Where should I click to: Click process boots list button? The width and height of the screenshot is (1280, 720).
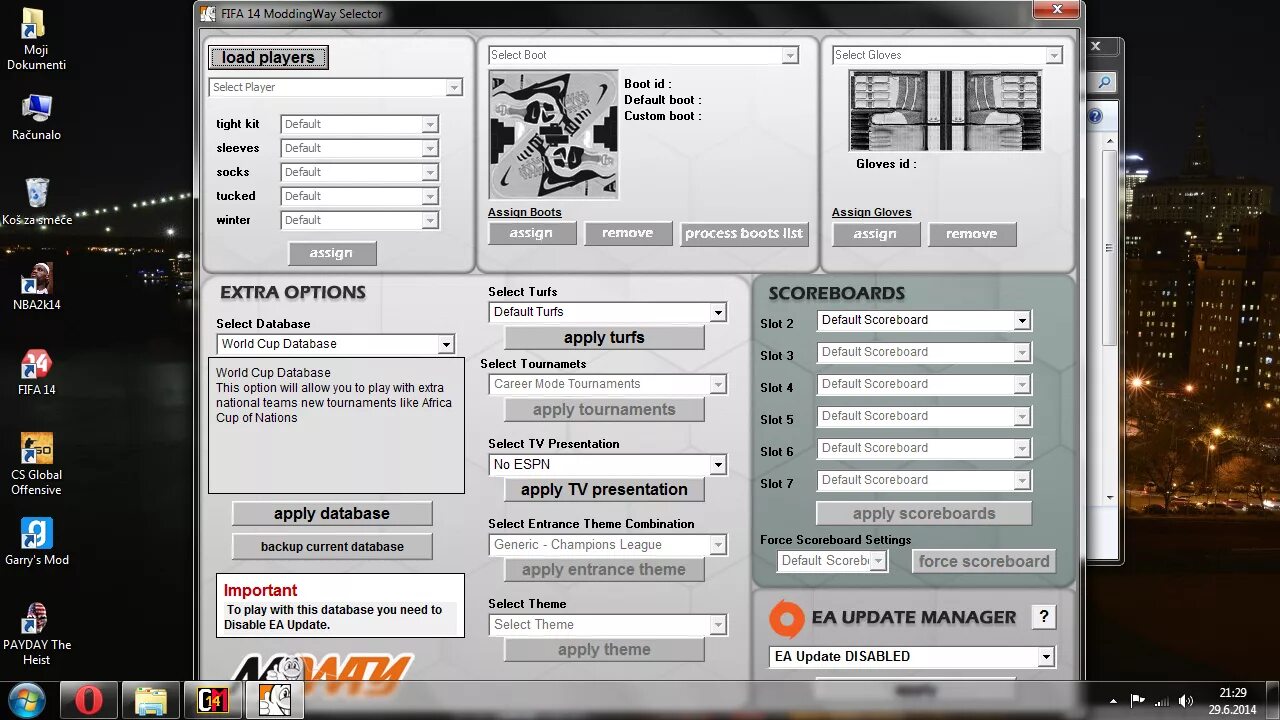[x=744, y=233]
